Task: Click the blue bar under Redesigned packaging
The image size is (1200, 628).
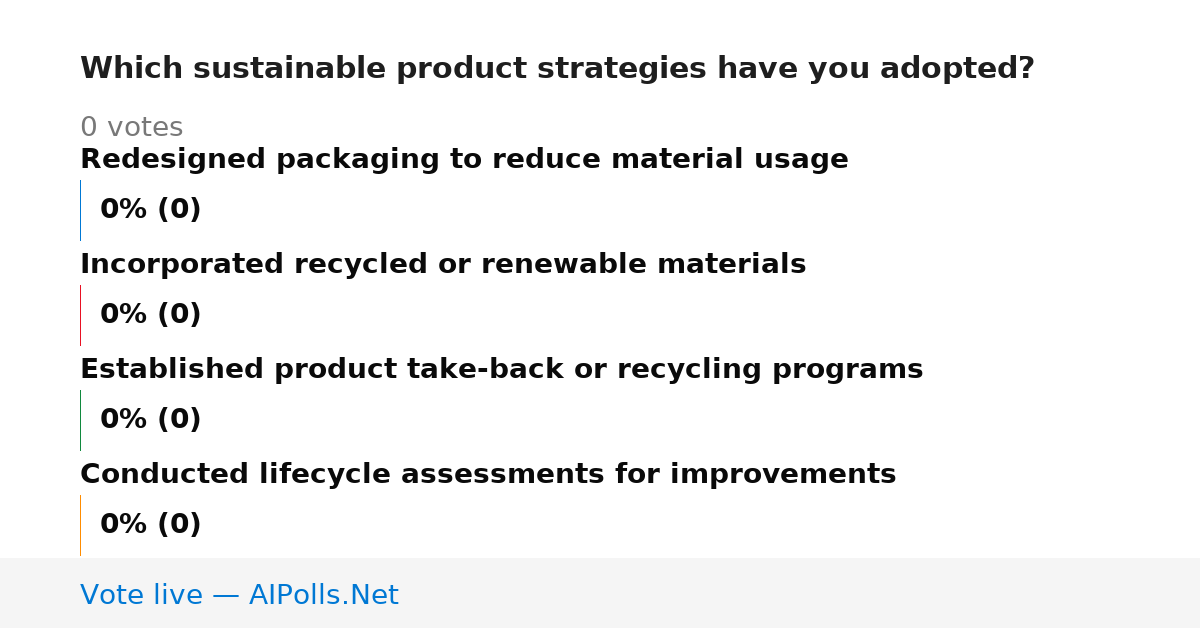Action: 80,210
